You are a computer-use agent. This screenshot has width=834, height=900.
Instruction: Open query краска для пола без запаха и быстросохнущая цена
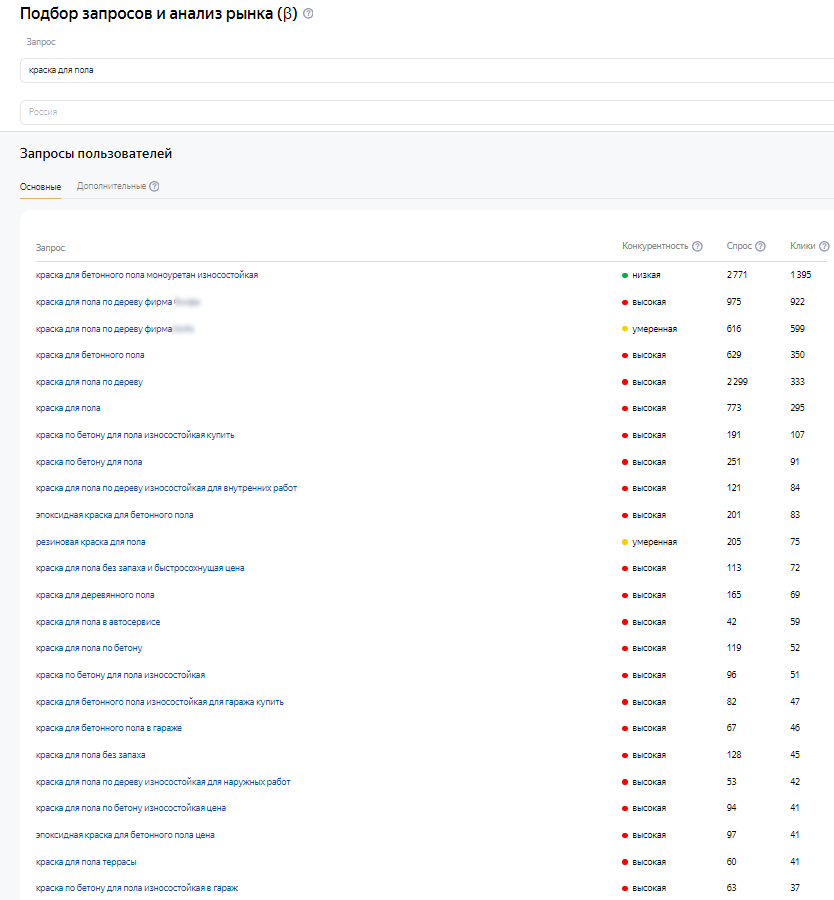pyautogui.click(x=140, y=568)
